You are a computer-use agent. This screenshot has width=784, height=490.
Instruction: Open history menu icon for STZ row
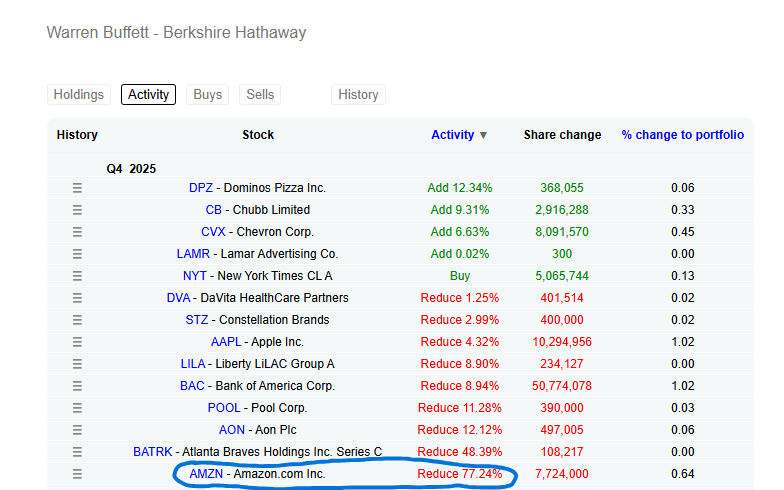click(77, 320)
